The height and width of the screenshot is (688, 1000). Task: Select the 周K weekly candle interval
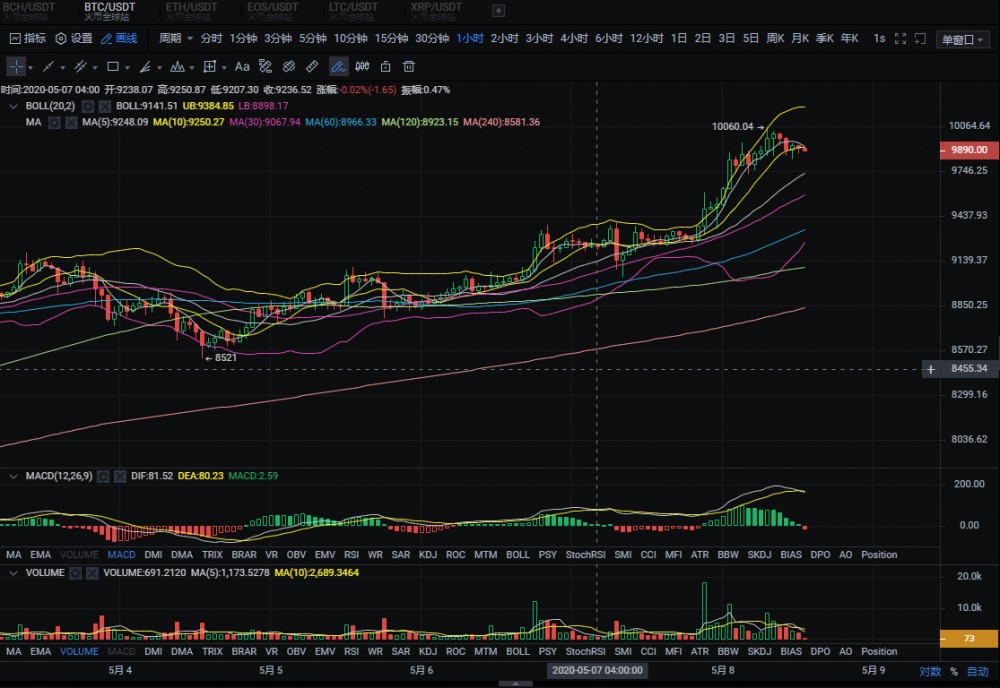pyautogui.click(x=775, y=39)
